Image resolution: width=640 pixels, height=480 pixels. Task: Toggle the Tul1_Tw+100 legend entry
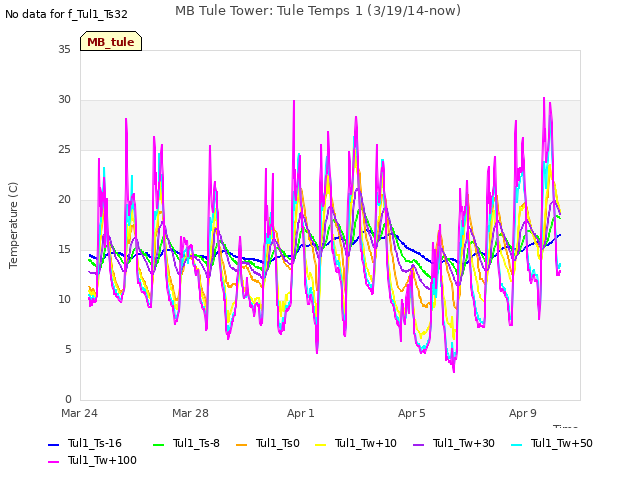point(92,460)
